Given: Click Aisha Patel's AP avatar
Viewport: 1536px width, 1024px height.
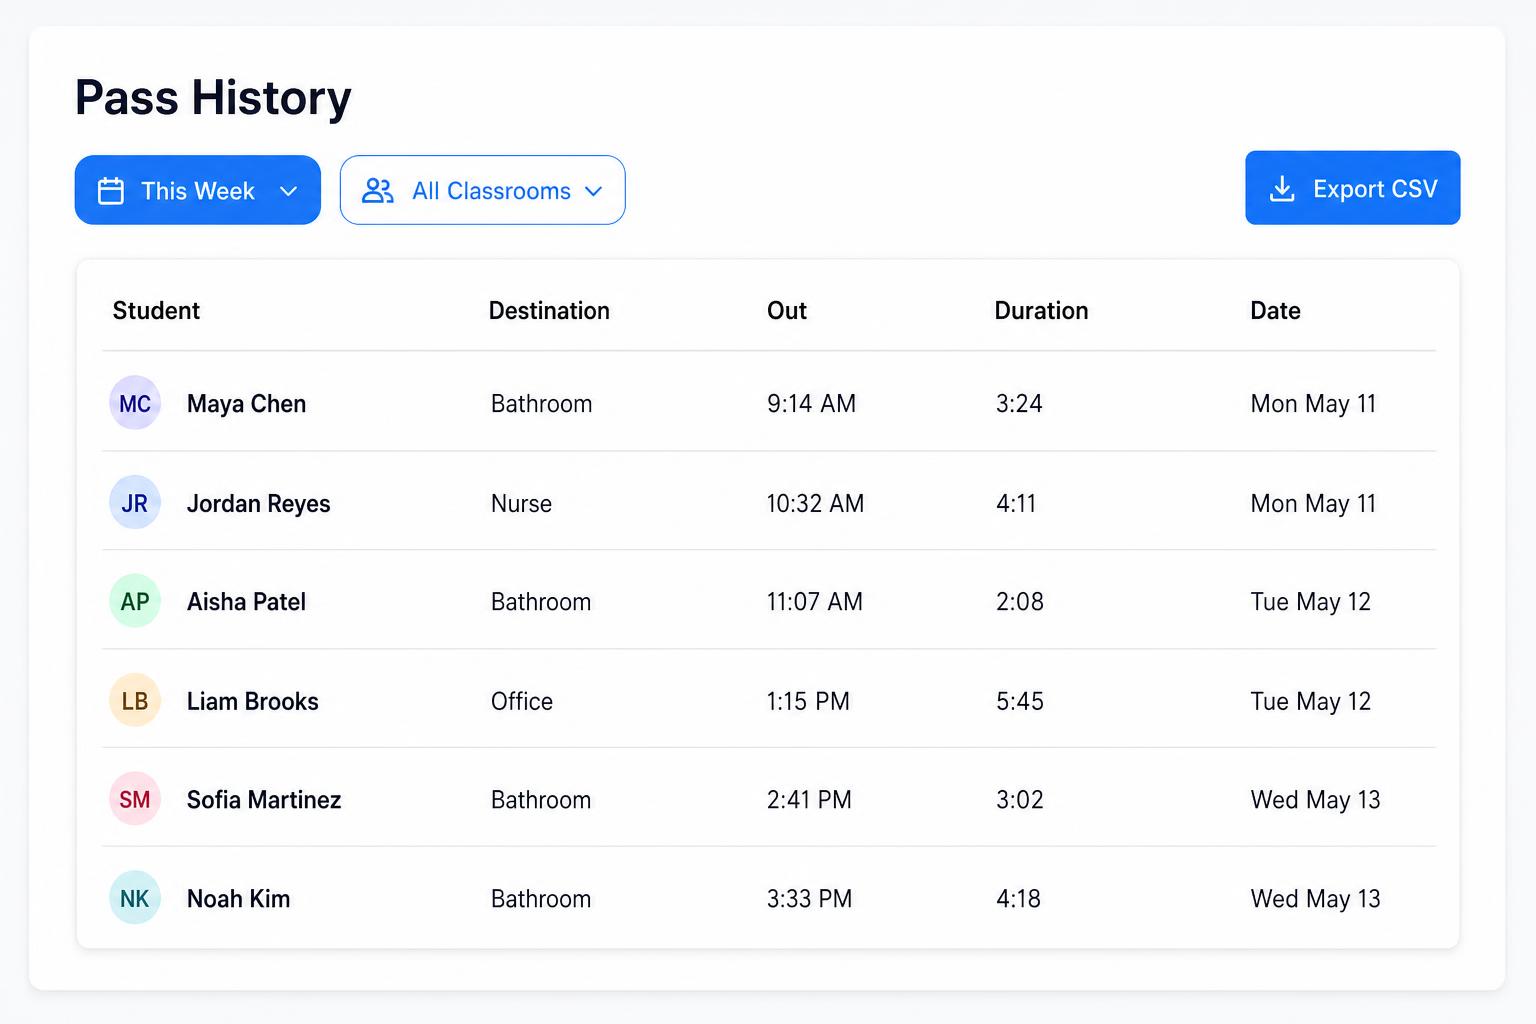Looking at the screenshot, I should (135, 601).
